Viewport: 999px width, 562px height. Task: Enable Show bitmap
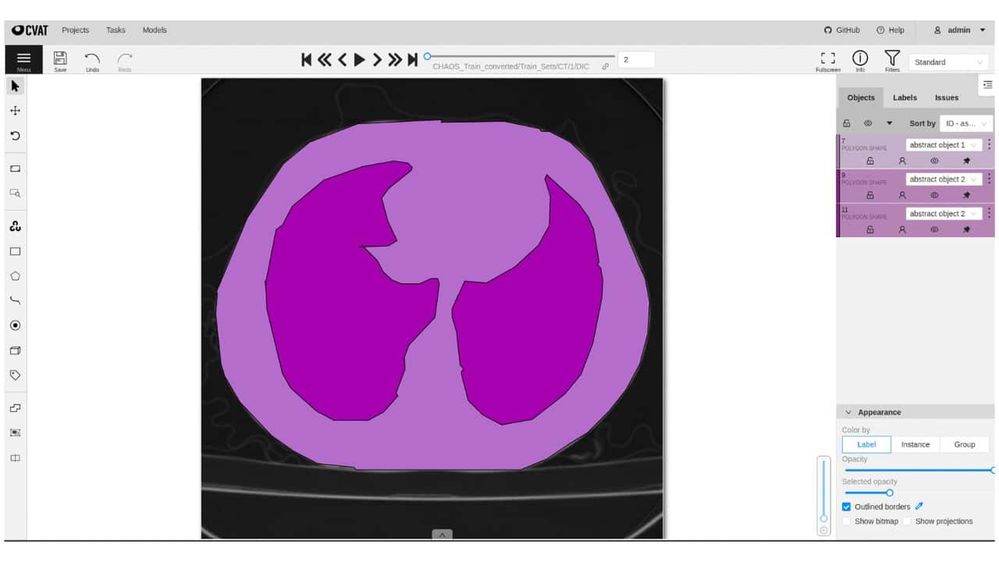pos(846,521)
